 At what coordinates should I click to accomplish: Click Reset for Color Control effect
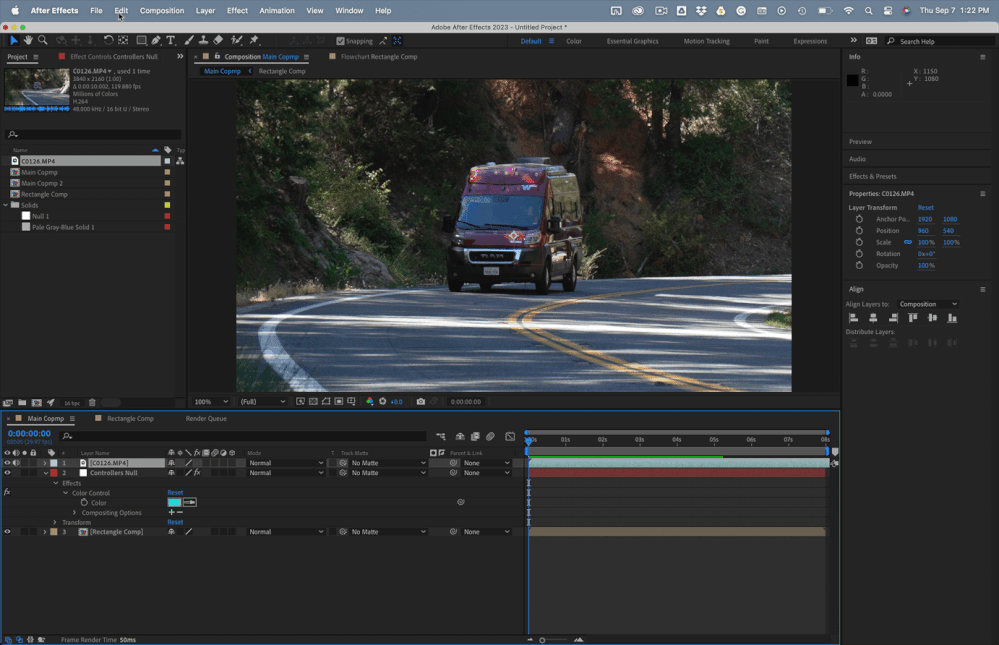click(175, 493)
